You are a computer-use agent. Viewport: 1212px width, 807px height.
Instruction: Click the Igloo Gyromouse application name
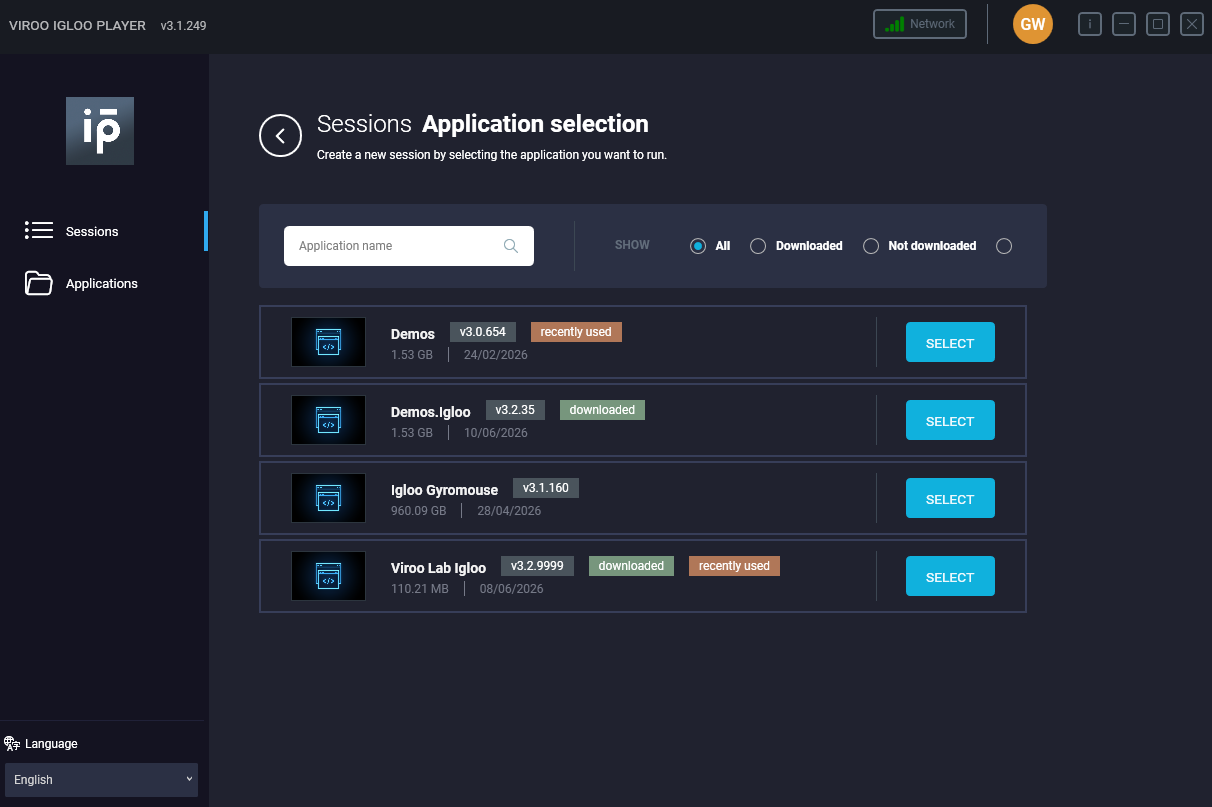[x=444, y=490]
